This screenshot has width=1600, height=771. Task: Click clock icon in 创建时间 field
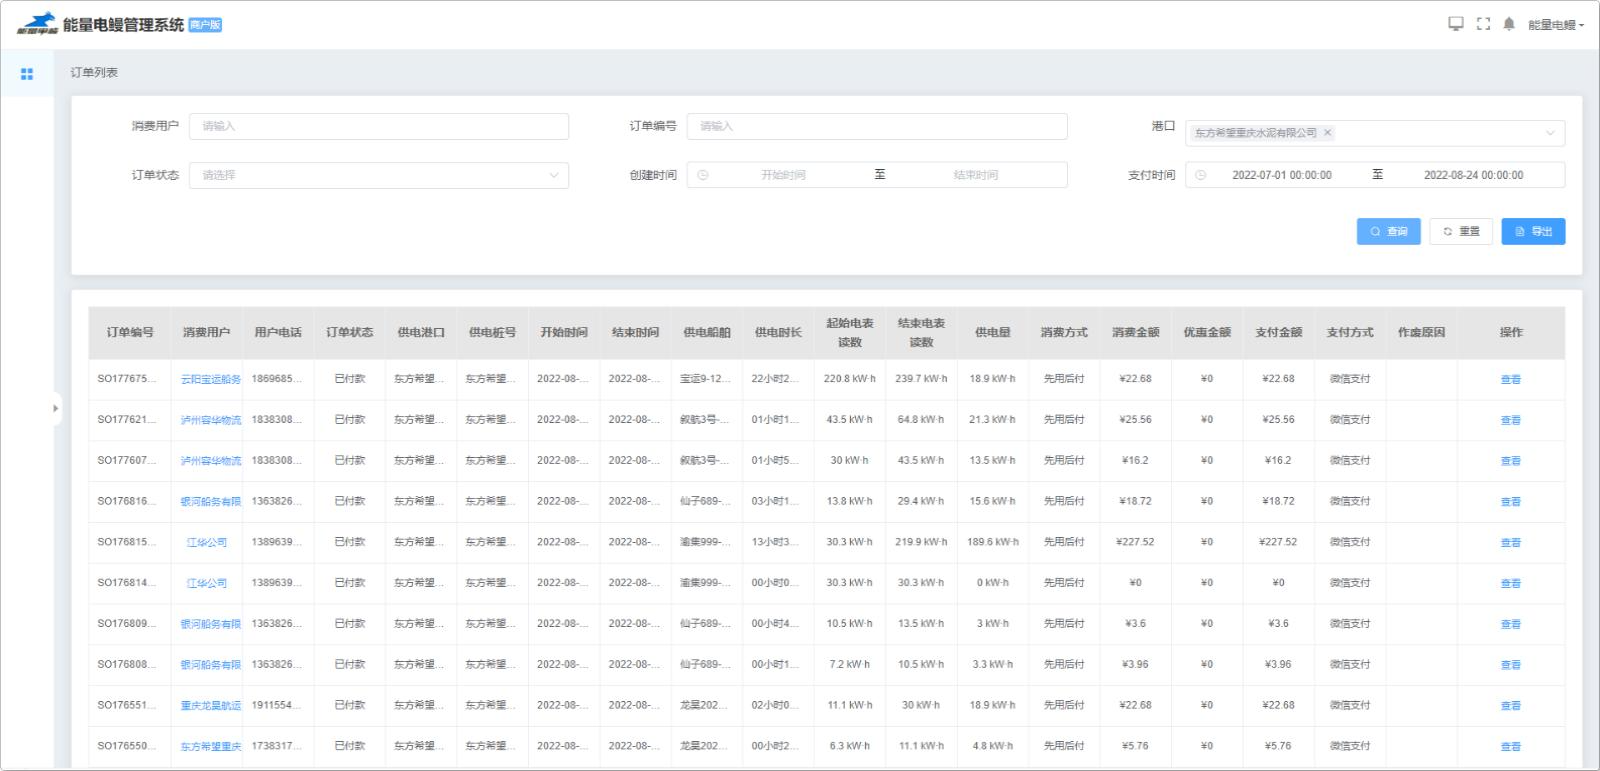(703, 175)
